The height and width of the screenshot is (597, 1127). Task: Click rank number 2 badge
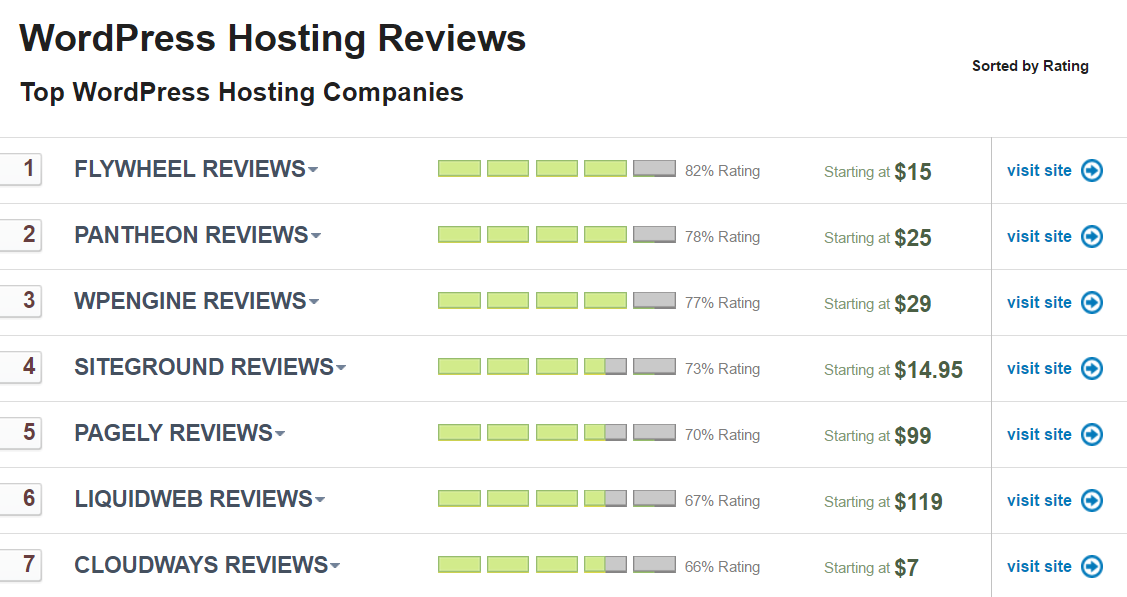click(x=22, y=235)
